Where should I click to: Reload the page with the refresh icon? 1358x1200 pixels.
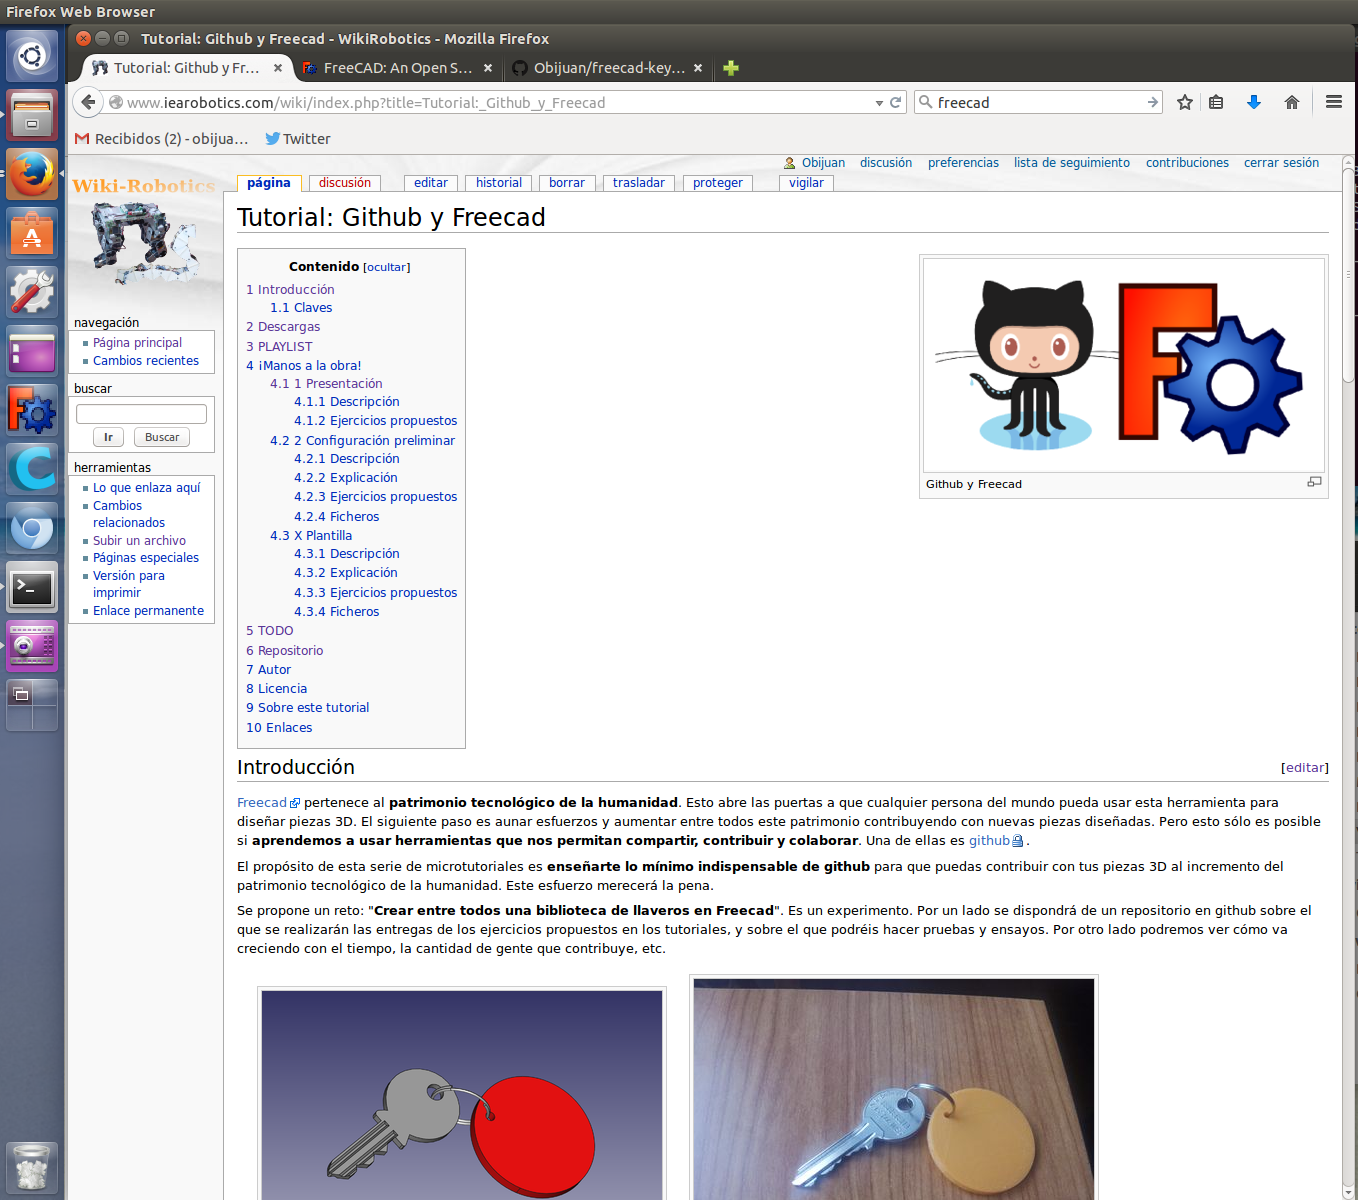pos(896,102)
